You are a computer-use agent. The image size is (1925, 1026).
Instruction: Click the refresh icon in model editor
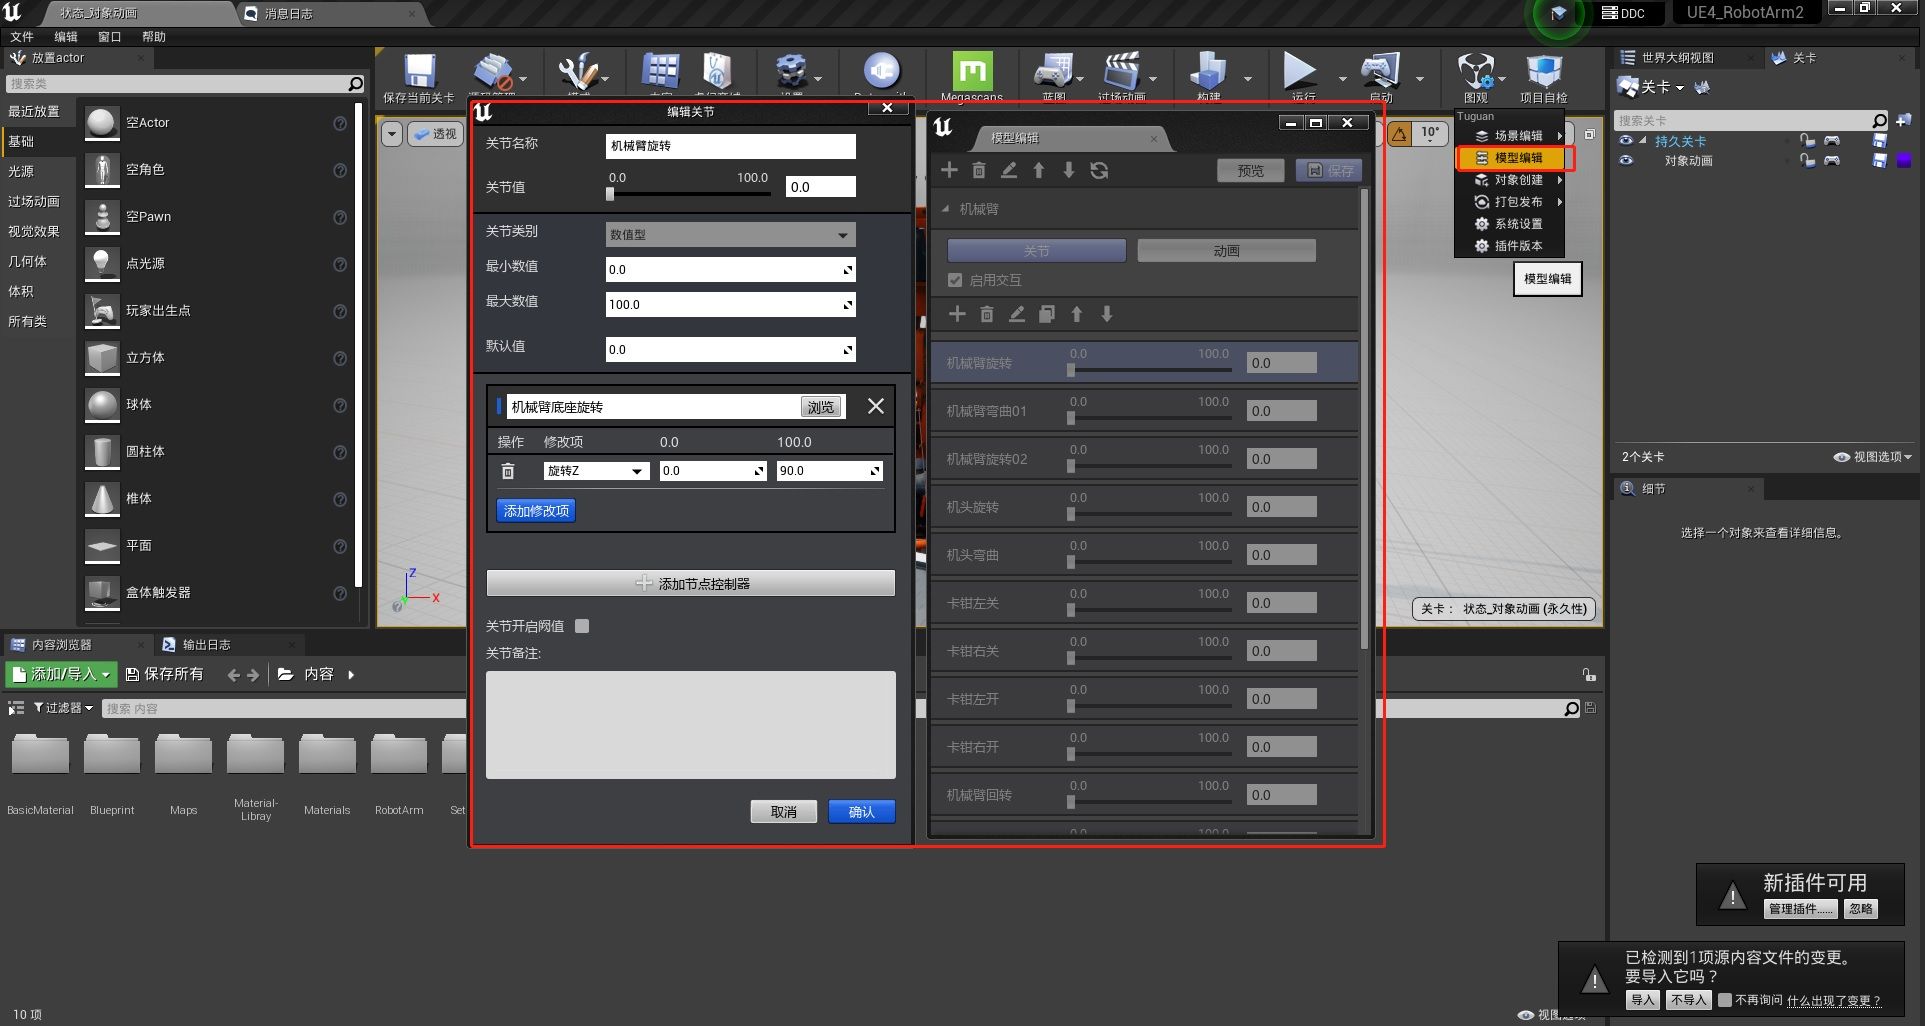coord(1099,170)
